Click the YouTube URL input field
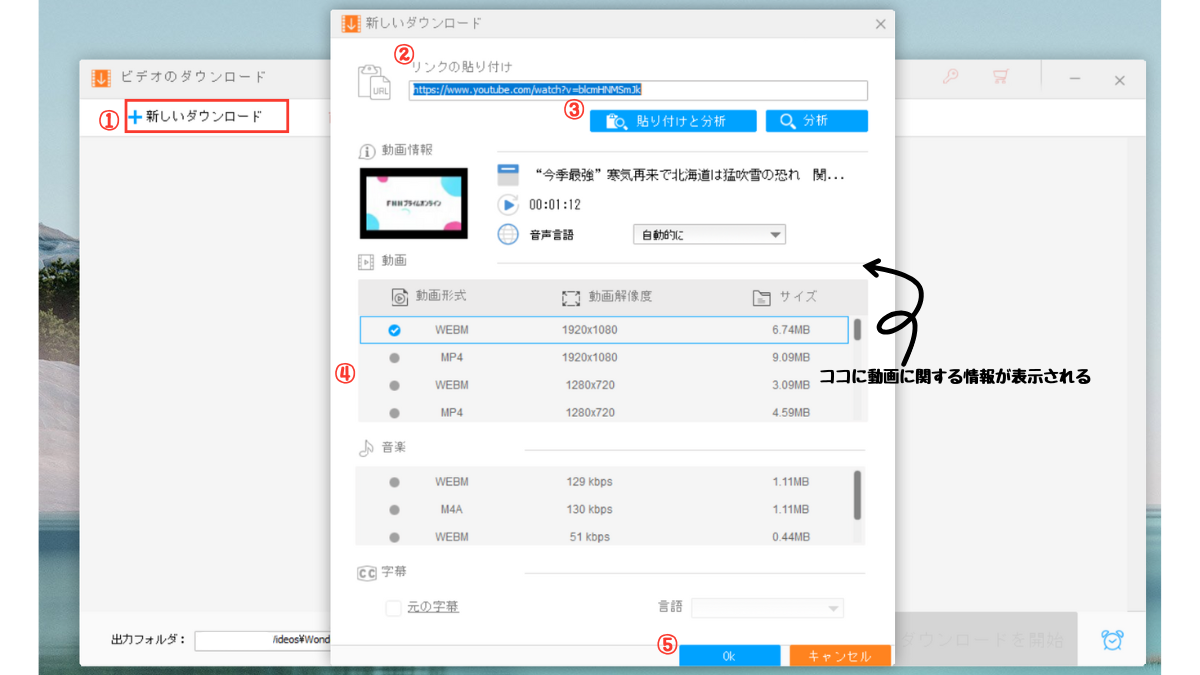1200x675 pixels. tap(638, 90)
